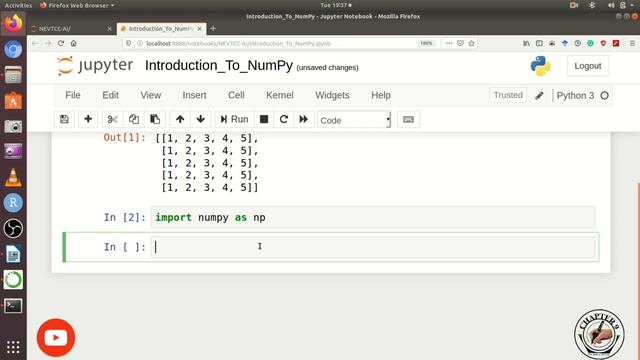
Task: Open the Cell menu
Action: [x=236, y=95]
